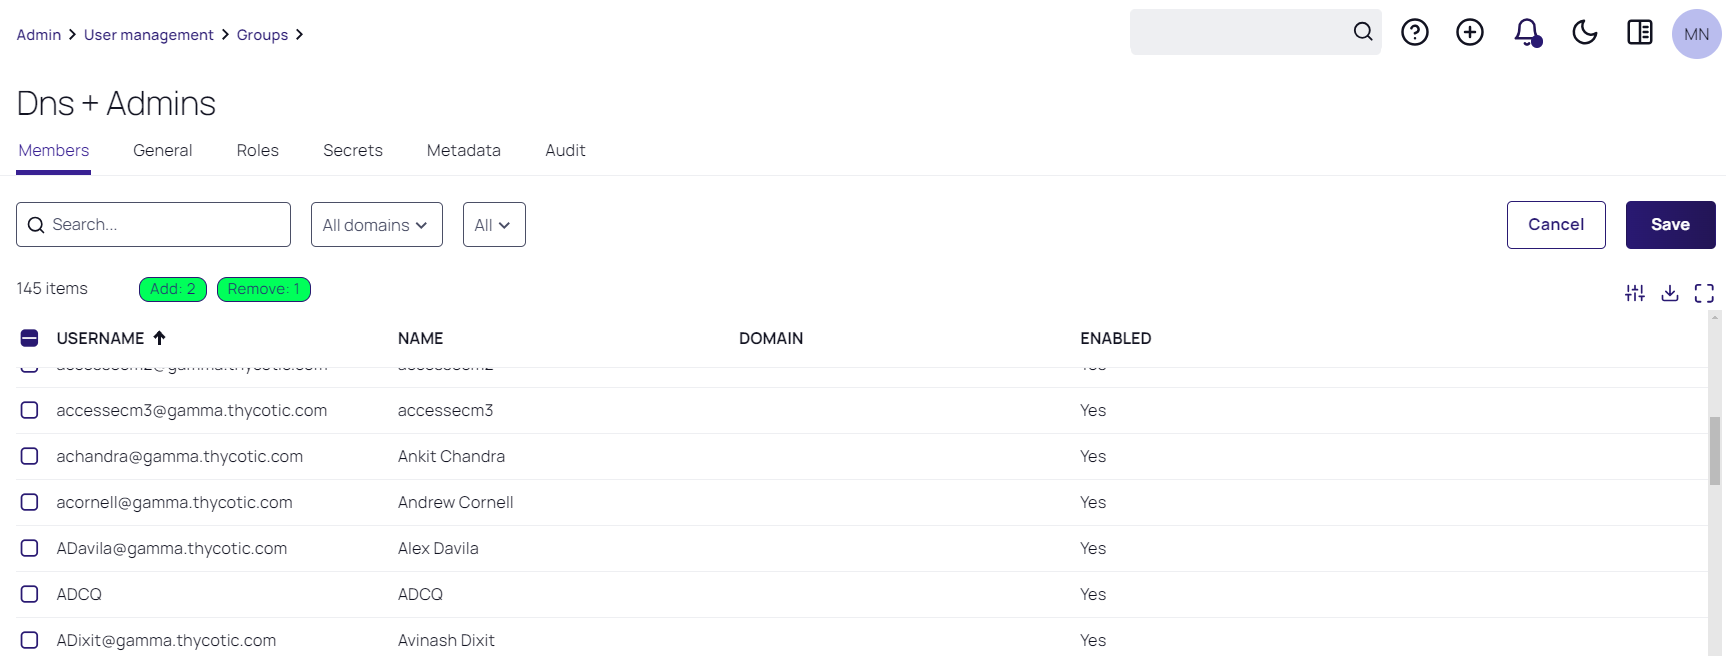
Task: Open the All domains dropdown
Action: (377, 225)
